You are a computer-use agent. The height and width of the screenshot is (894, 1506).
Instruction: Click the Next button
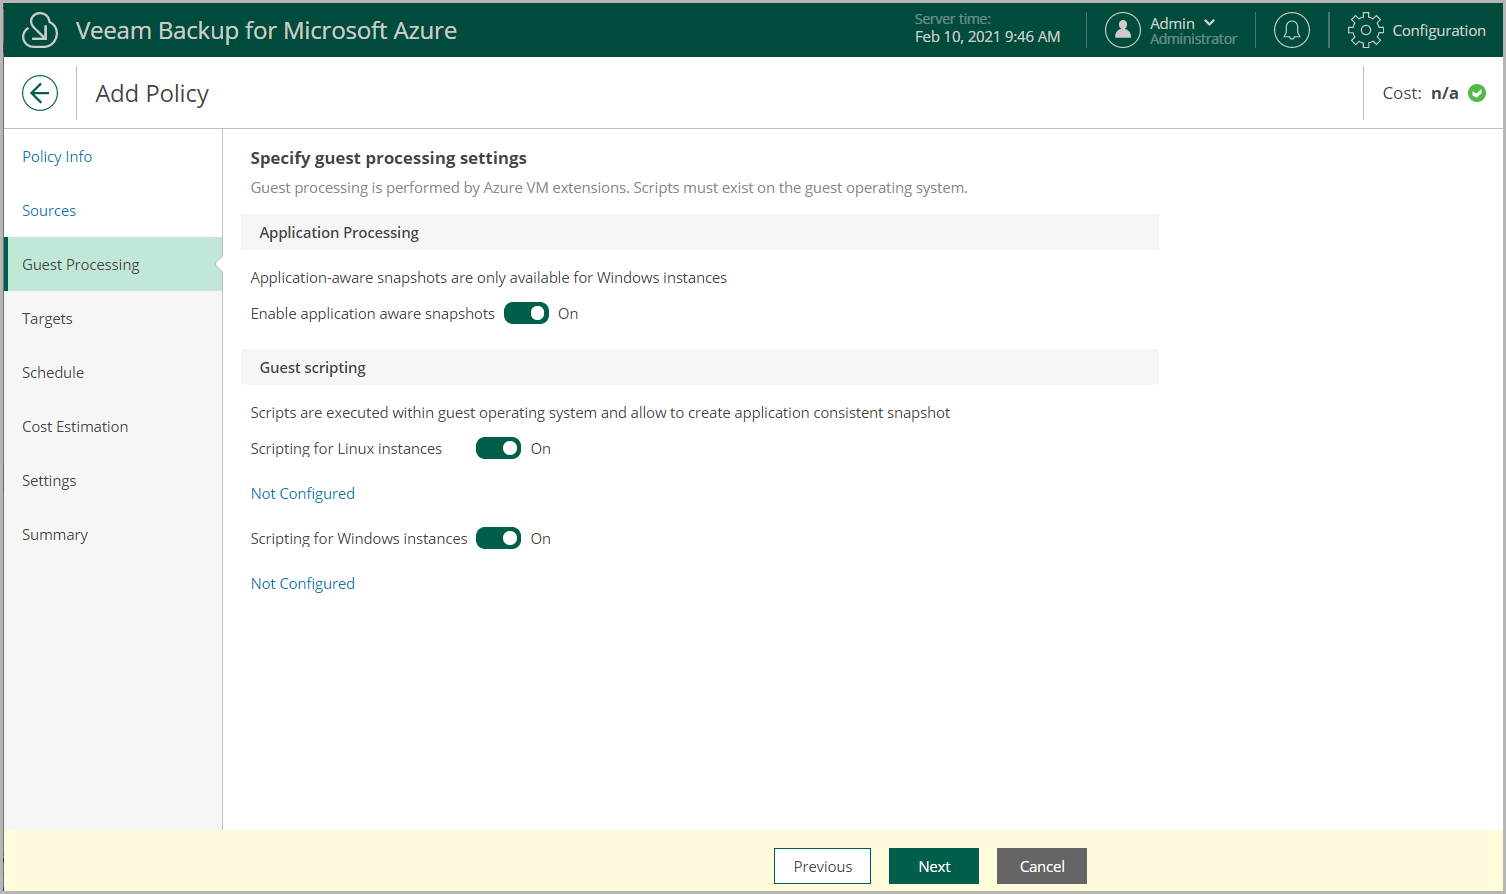pos(934,866)
